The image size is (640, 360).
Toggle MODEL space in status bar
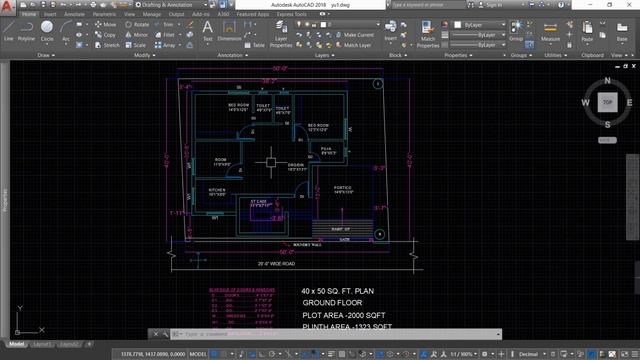[198, 354]
